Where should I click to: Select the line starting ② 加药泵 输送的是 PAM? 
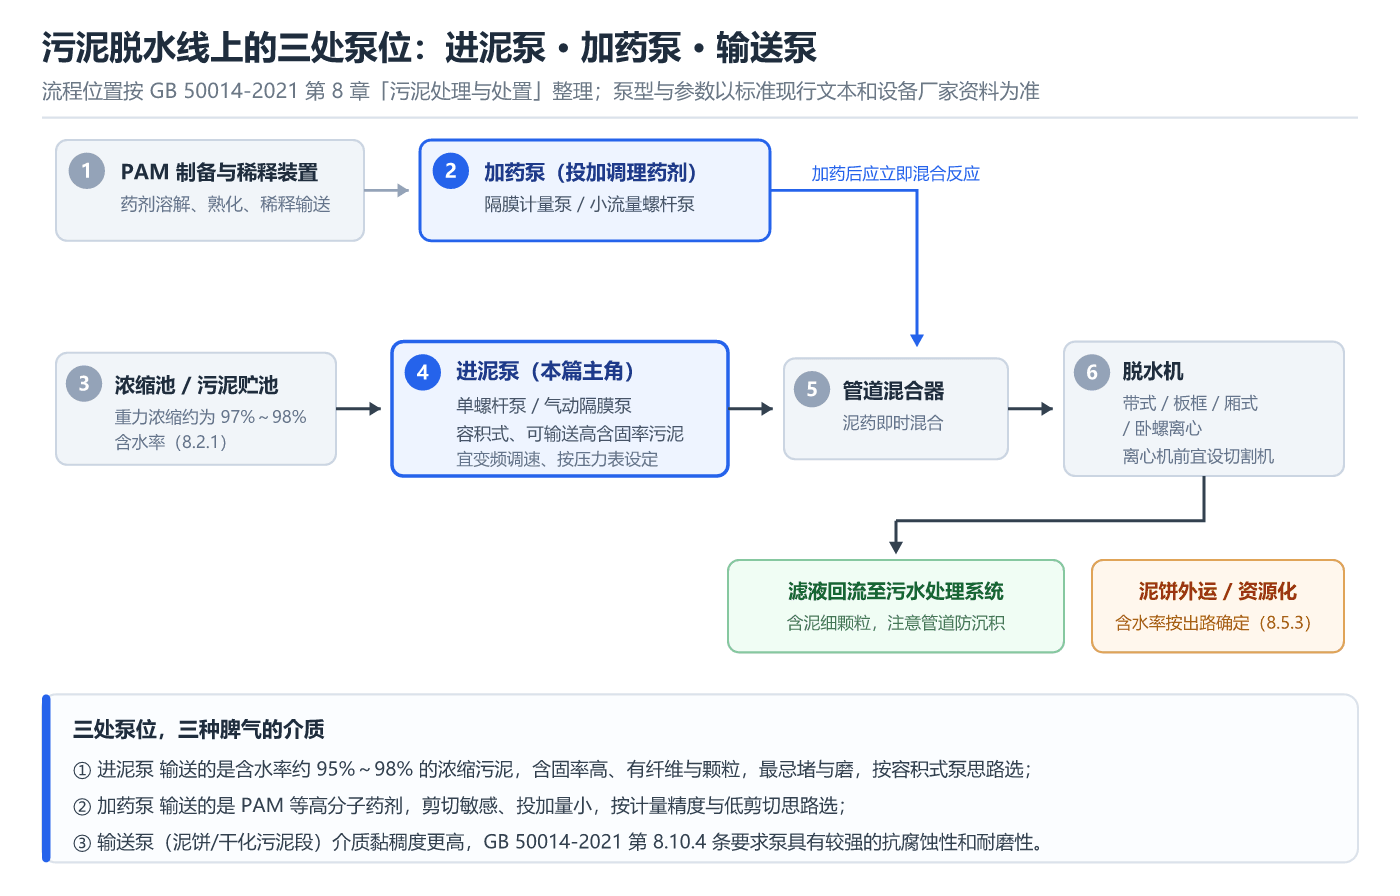[x=459, y=806]
